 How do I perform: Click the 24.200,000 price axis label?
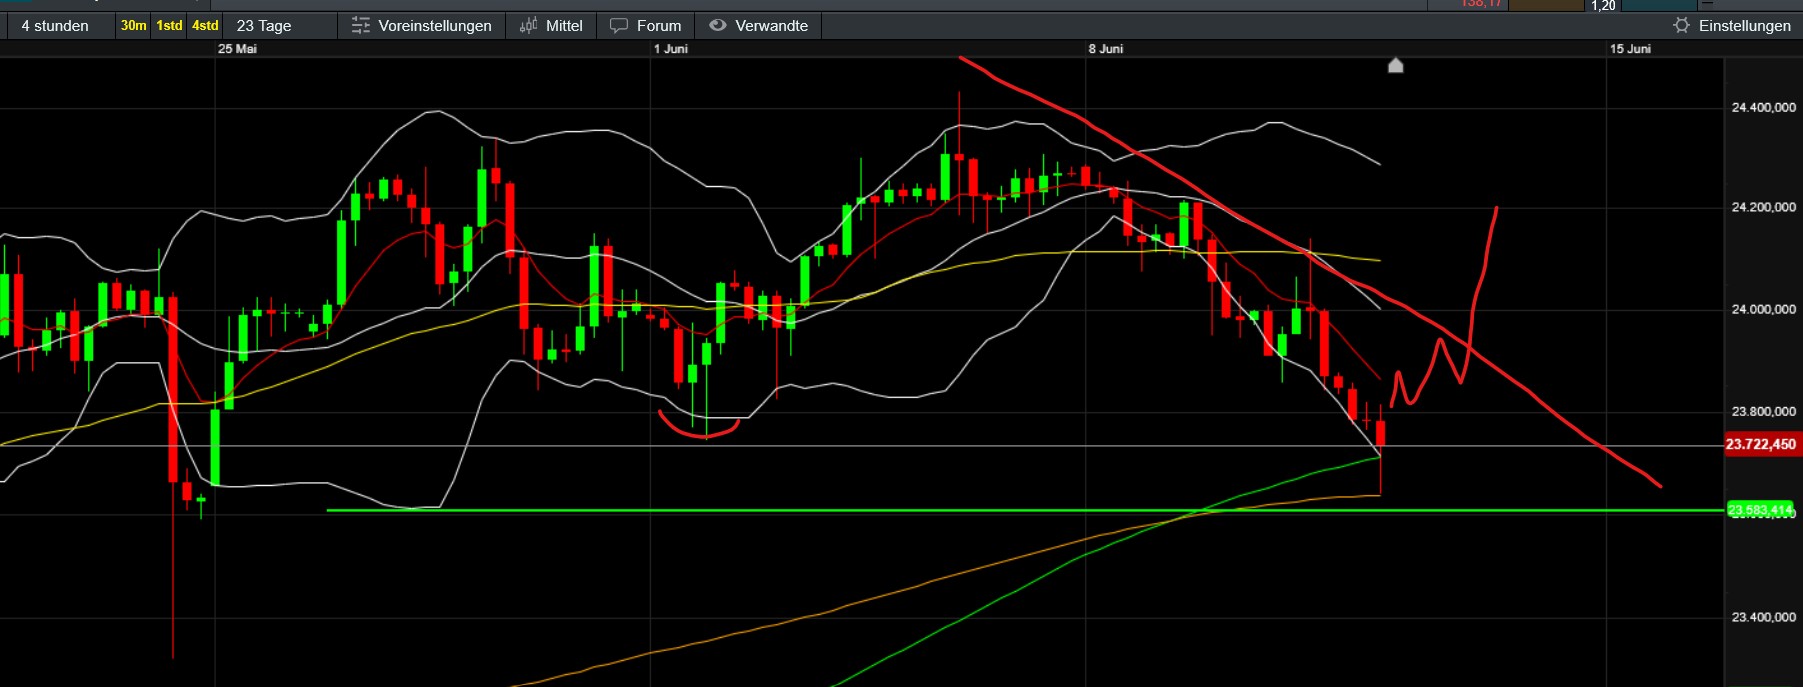(1764, 207)
